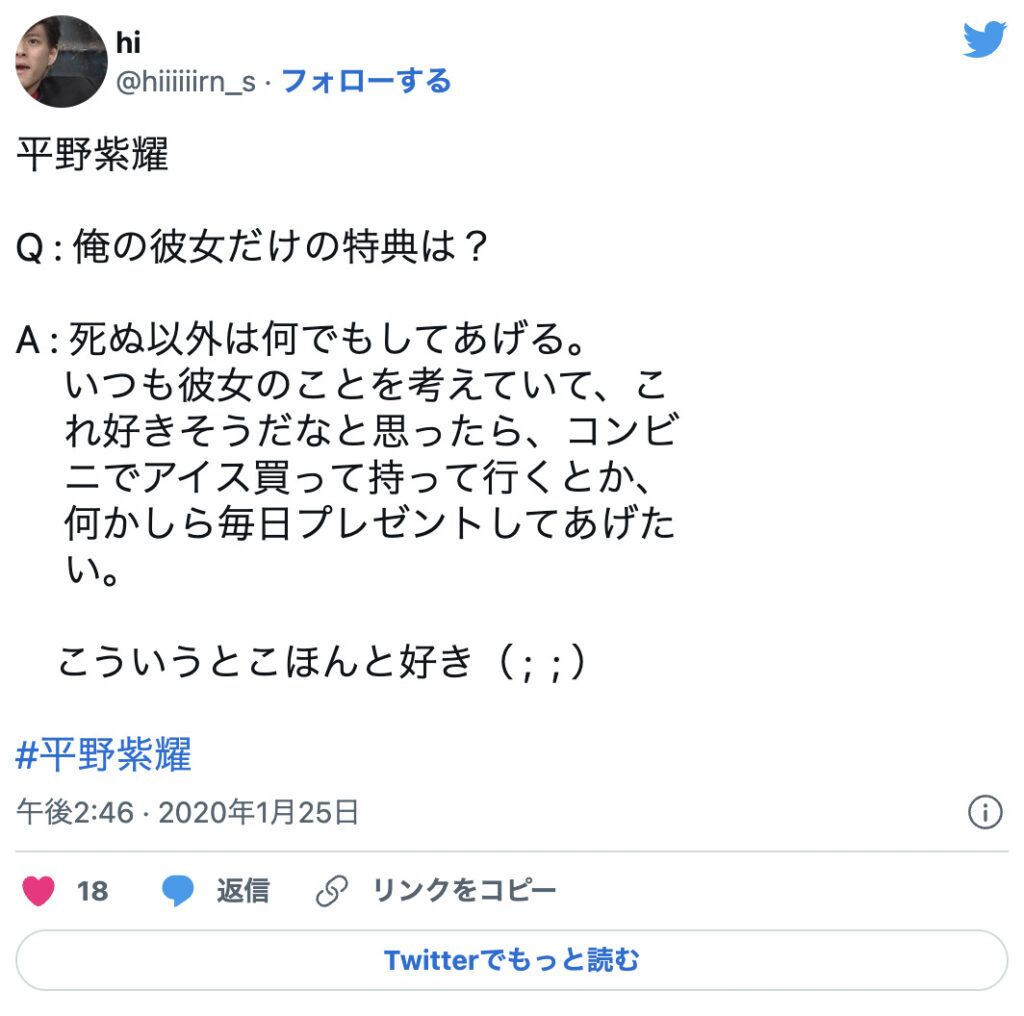Click the chain link icon
The height and width of the screenshot is (1016, 1024).
coord(331,890)
